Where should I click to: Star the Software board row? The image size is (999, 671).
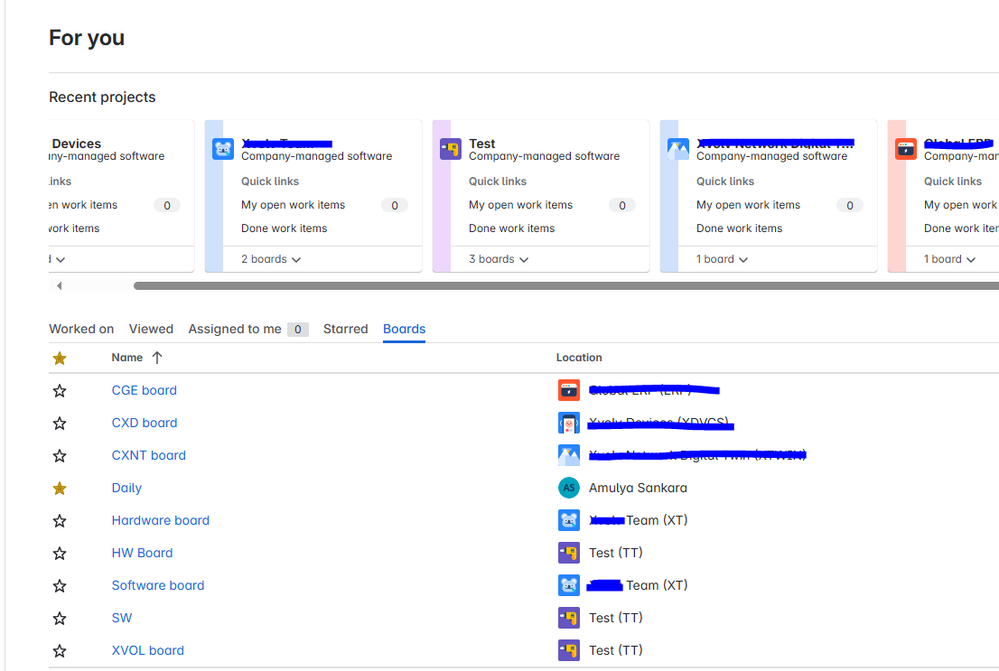pyautogui.click(x=59, y=586)
